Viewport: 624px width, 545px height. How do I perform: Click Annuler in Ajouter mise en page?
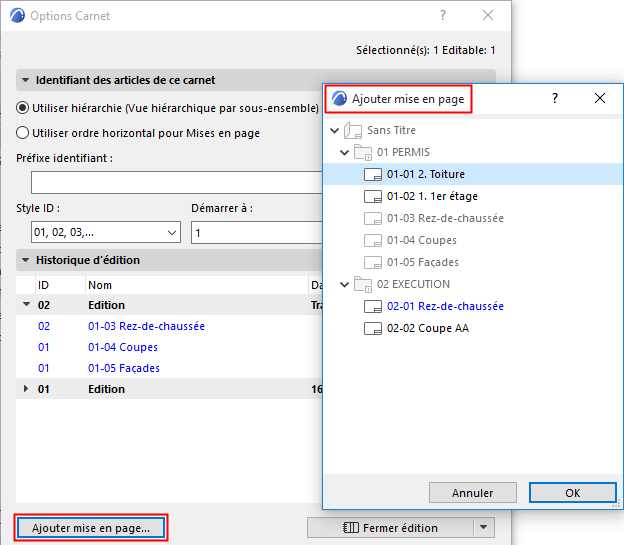472,493
